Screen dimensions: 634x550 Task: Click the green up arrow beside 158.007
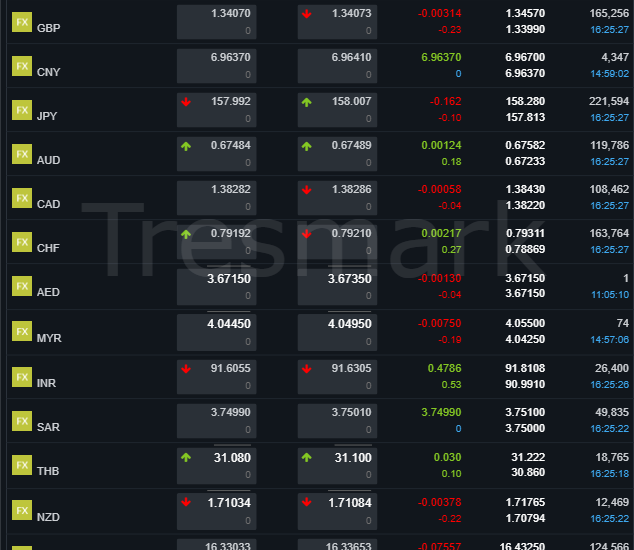[x=306, y=102]
